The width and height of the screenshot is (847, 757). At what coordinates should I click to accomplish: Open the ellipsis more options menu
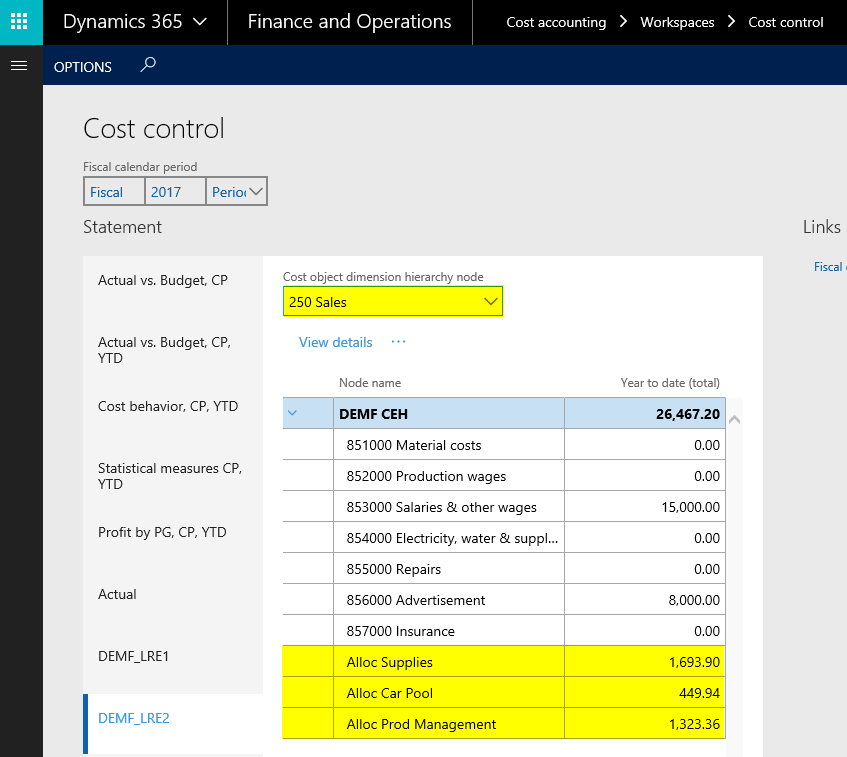point(398,342)
